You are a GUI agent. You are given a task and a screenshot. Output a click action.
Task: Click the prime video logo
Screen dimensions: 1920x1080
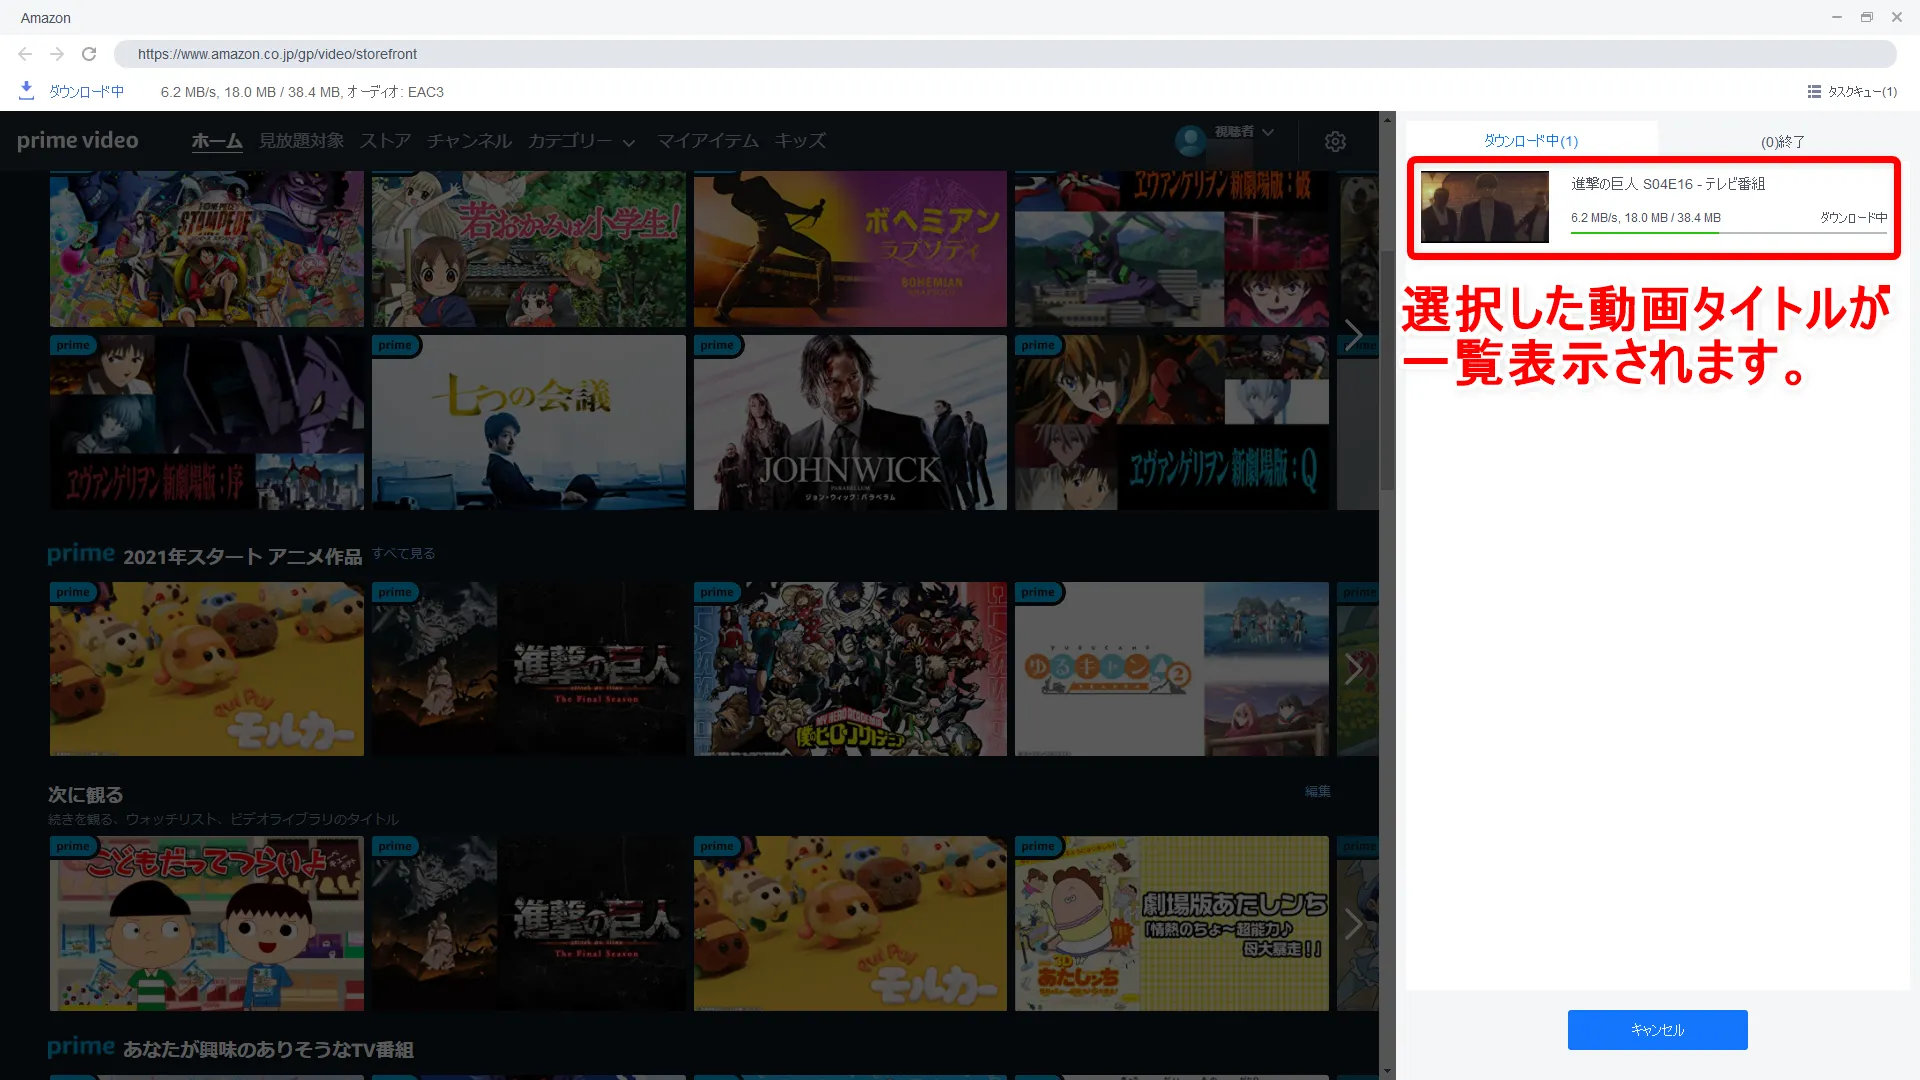(78, 141)
